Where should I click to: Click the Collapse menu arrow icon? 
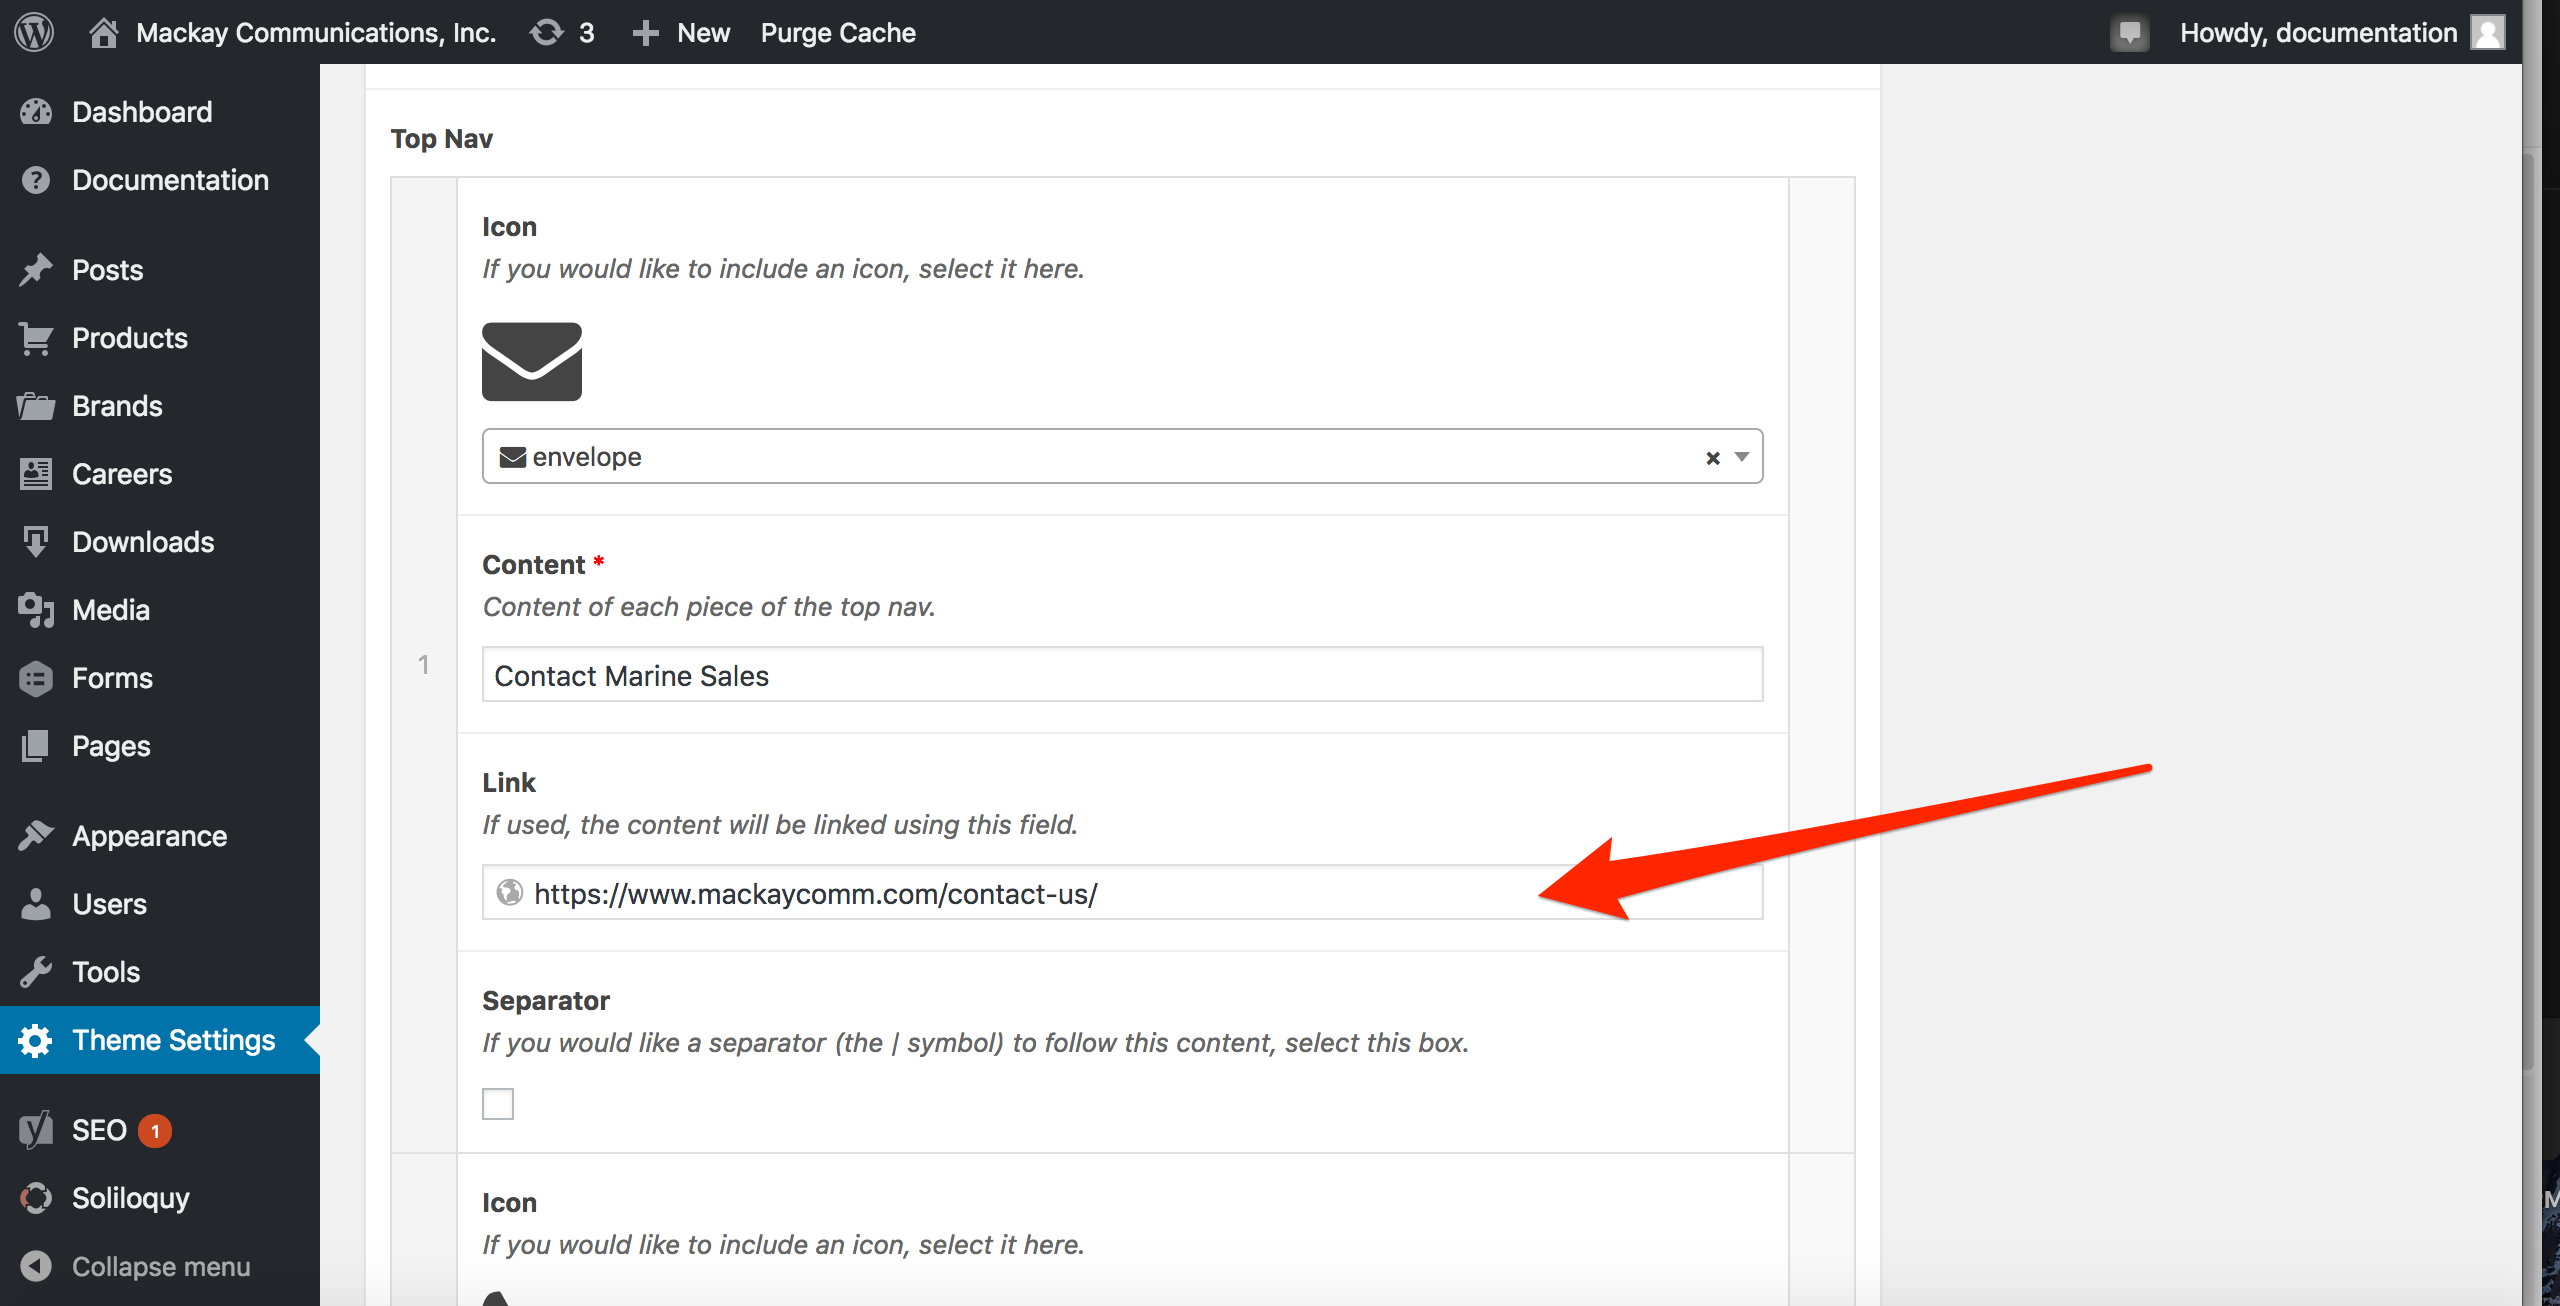[x=36, y=1266]
